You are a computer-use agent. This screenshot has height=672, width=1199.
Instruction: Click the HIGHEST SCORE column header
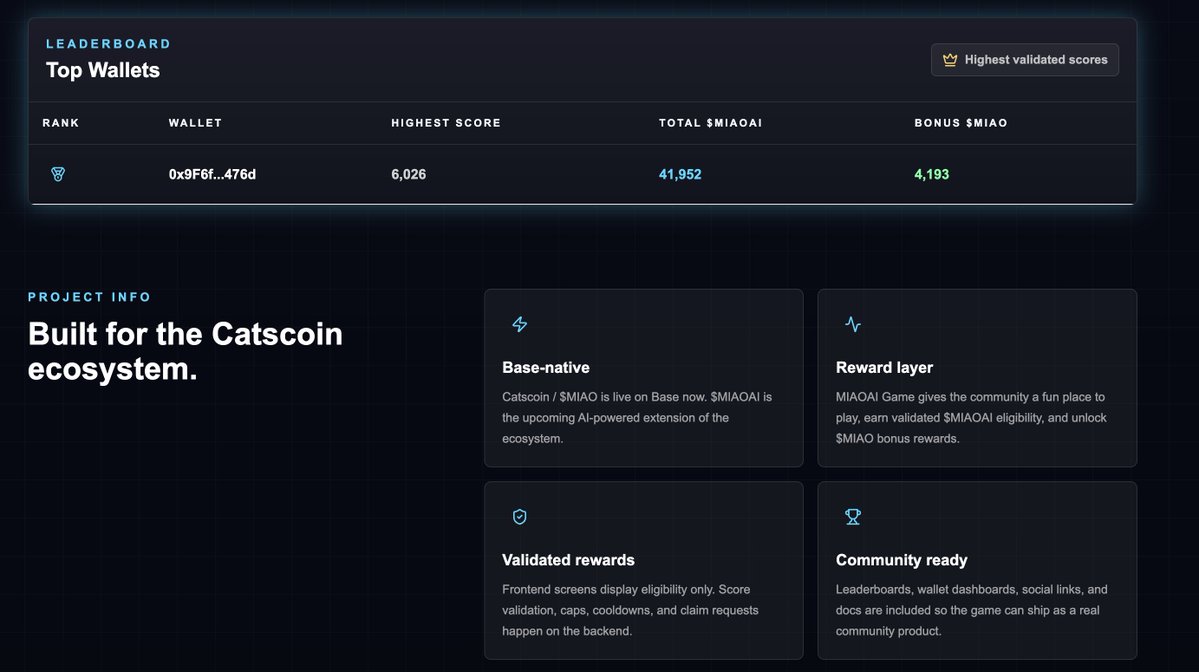446,123
